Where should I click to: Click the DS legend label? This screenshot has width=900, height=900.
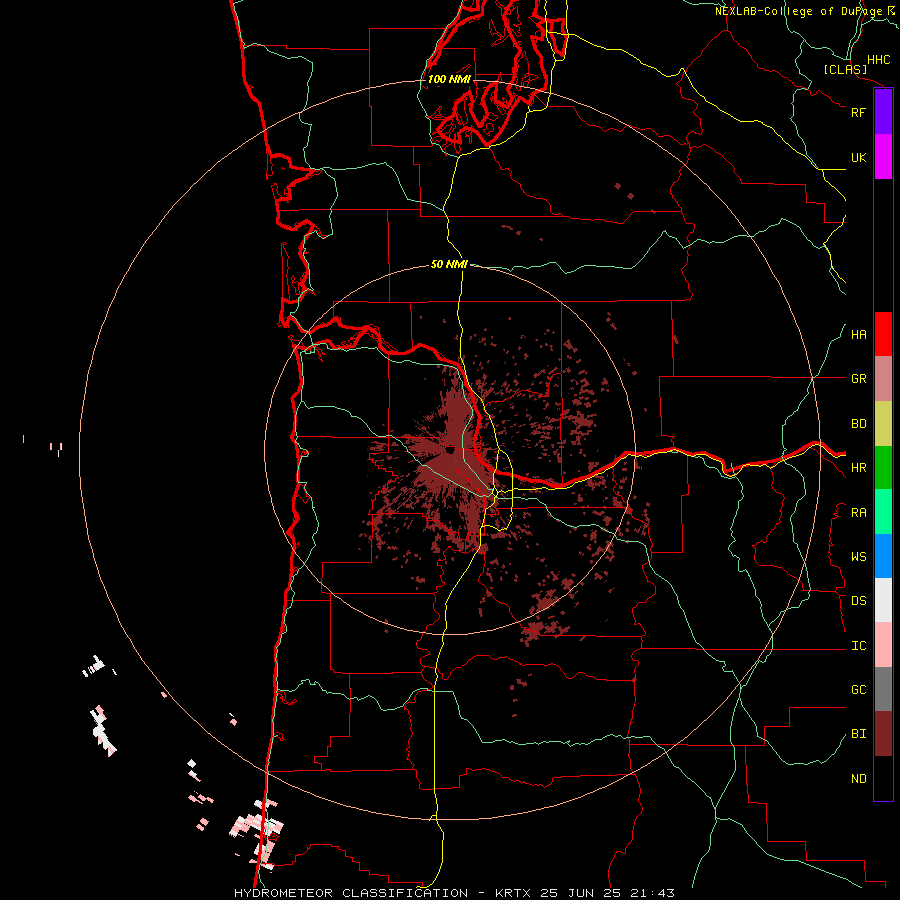coord(858,601)
